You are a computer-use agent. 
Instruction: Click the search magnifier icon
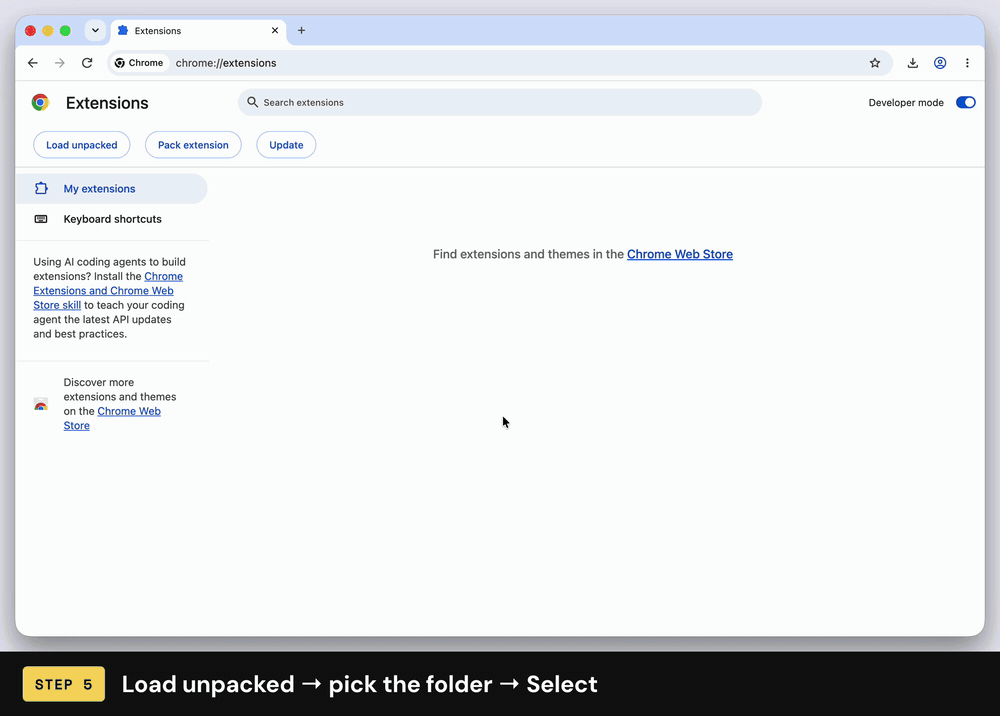pyautogui.click(x=253, y=102)
